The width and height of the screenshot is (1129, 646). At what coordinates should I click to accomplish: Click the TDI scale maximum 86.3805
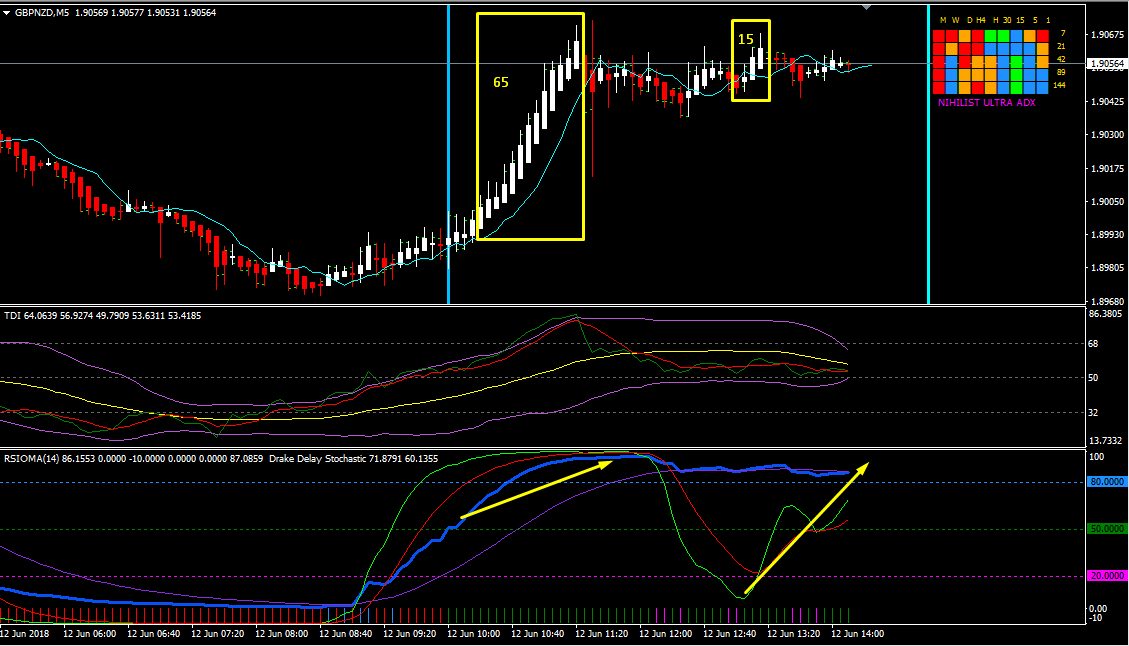click(1106, 314)
